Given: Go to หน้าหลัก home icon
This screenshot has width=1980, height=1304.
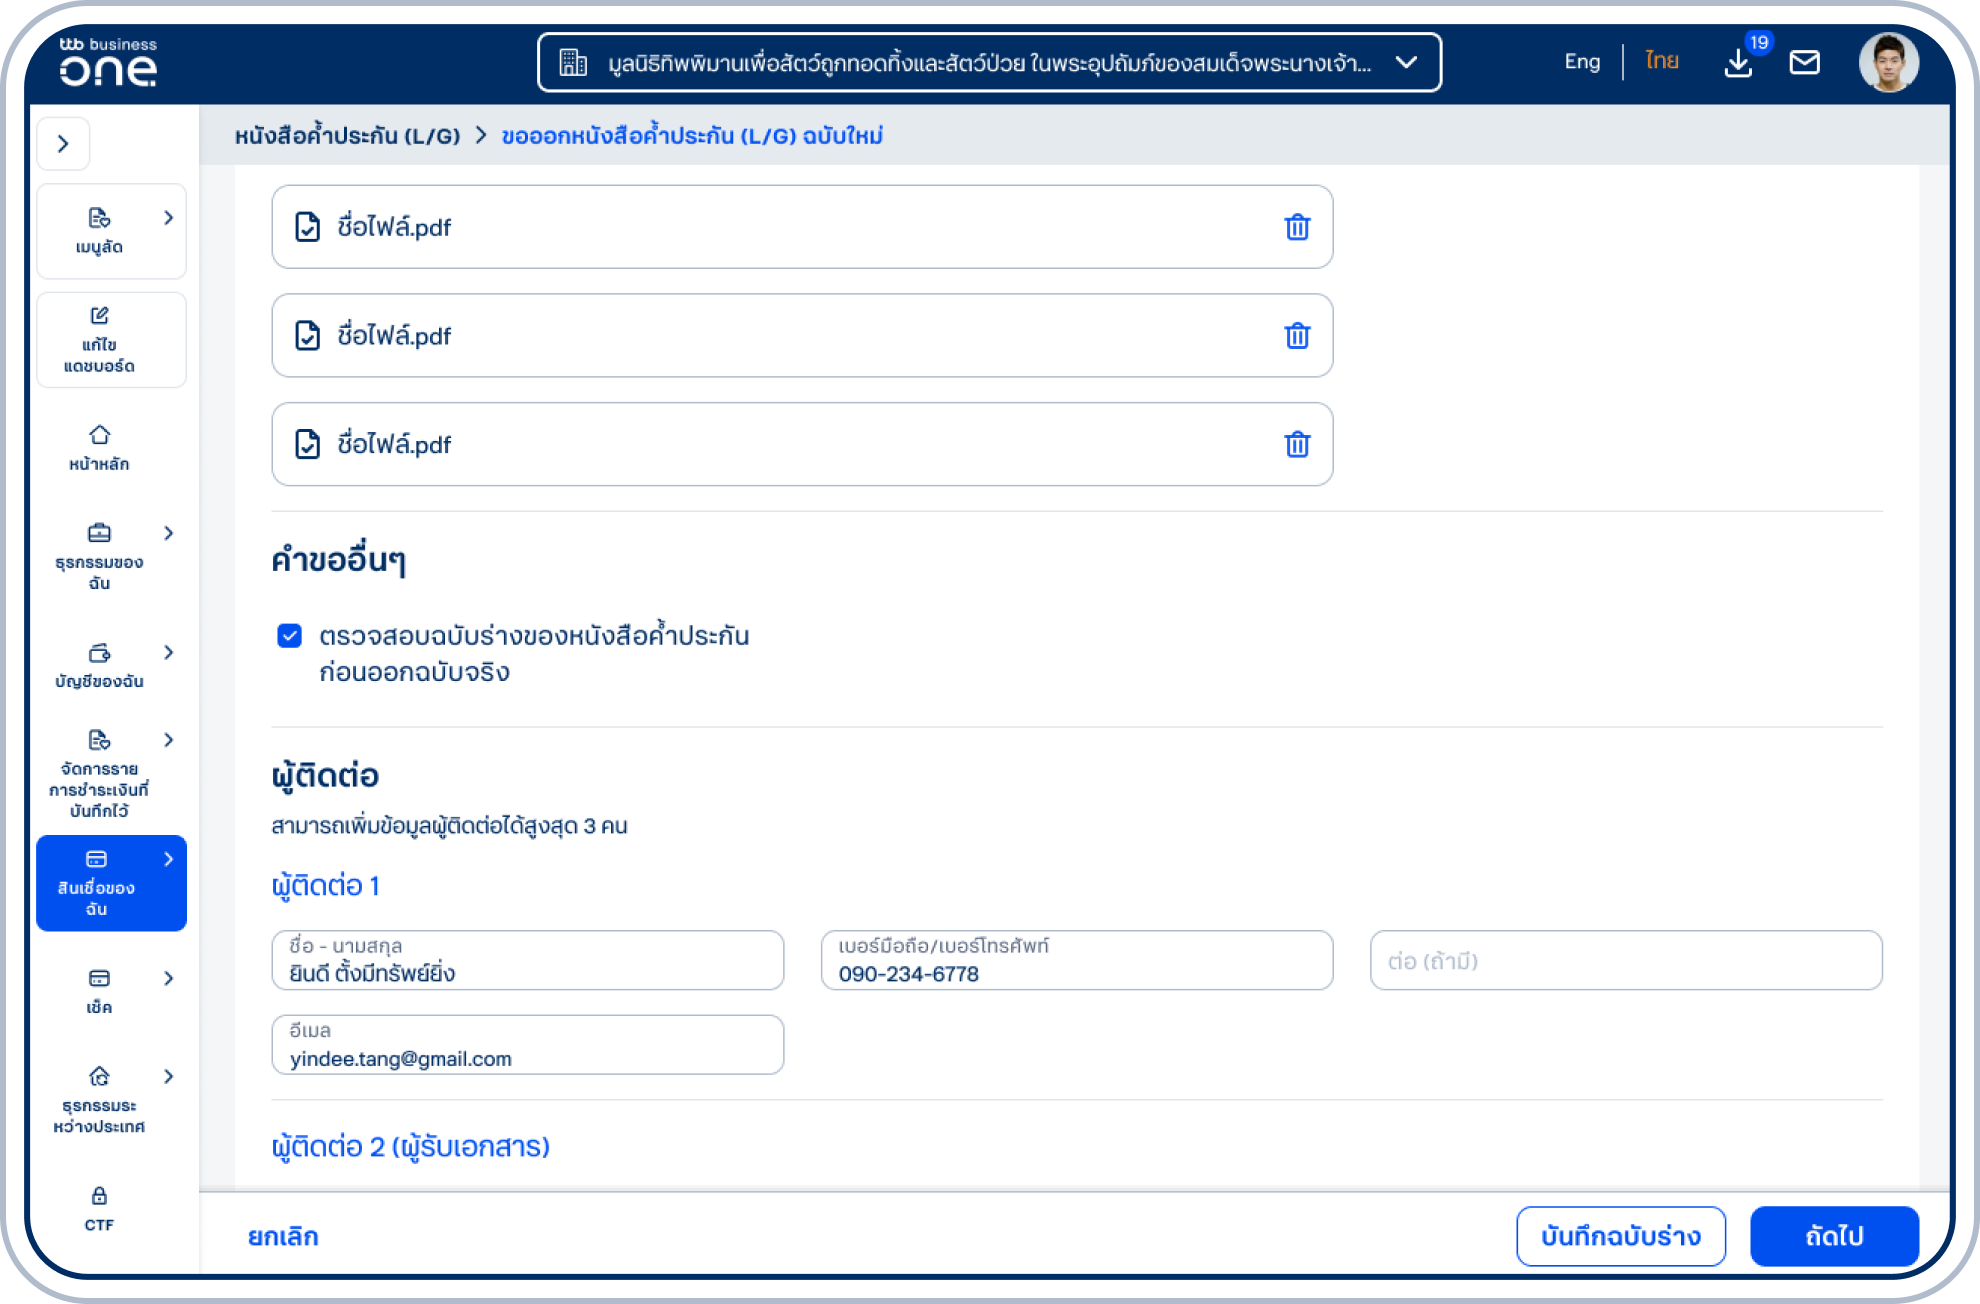Looking at the screenshot, I should 99,435.
